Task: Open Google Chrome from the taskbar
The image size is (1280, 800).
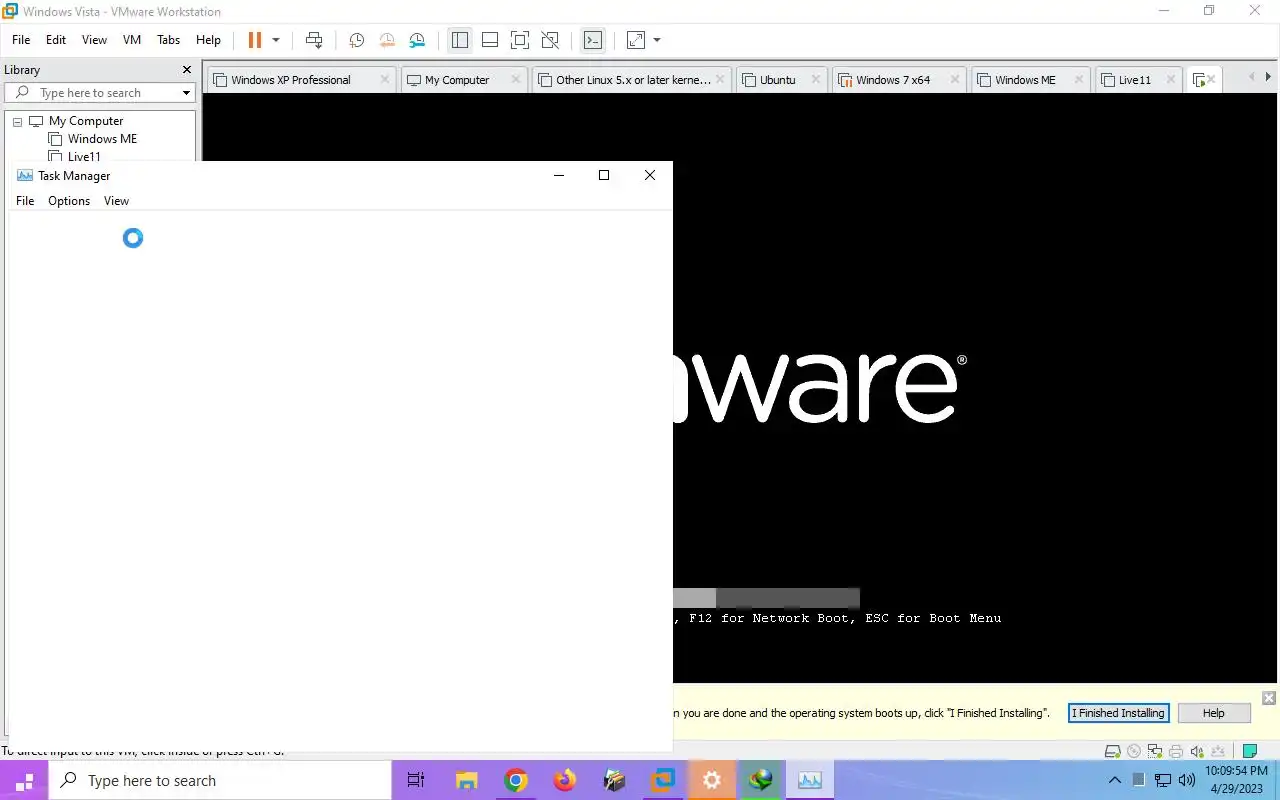Action: click(515, 780)
